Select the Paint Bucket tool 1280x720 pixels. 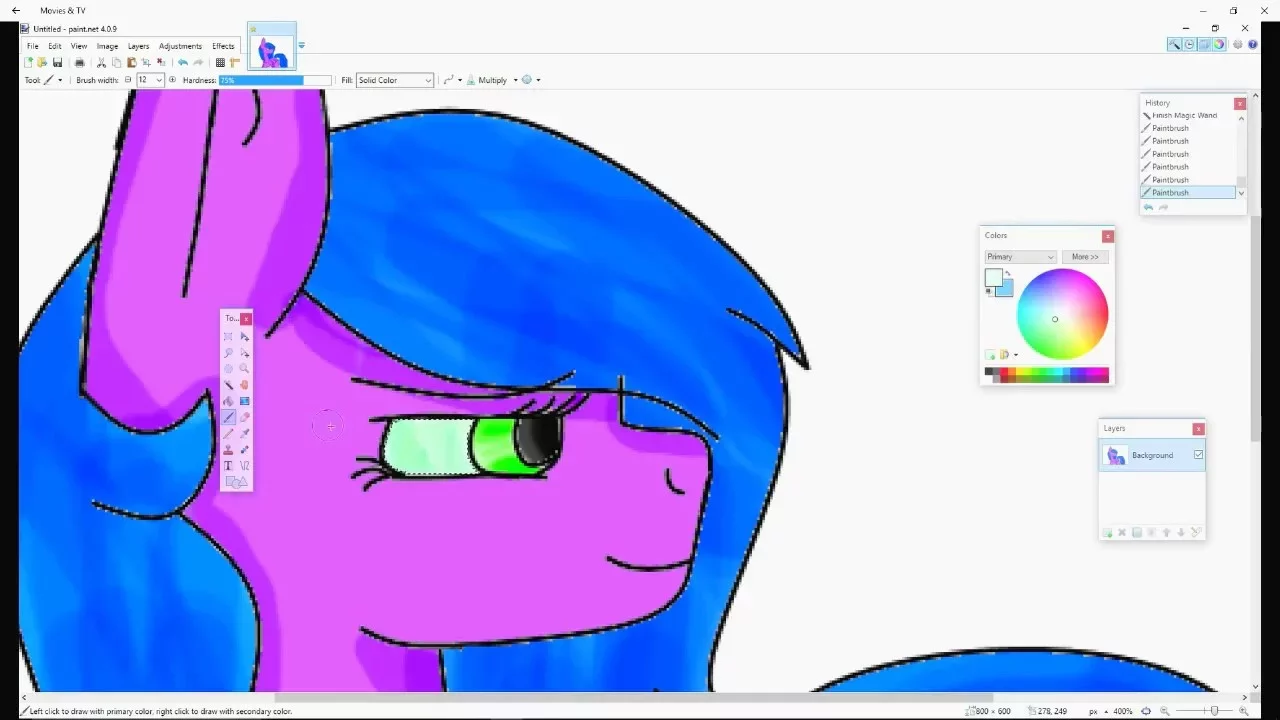pos(228,401)
